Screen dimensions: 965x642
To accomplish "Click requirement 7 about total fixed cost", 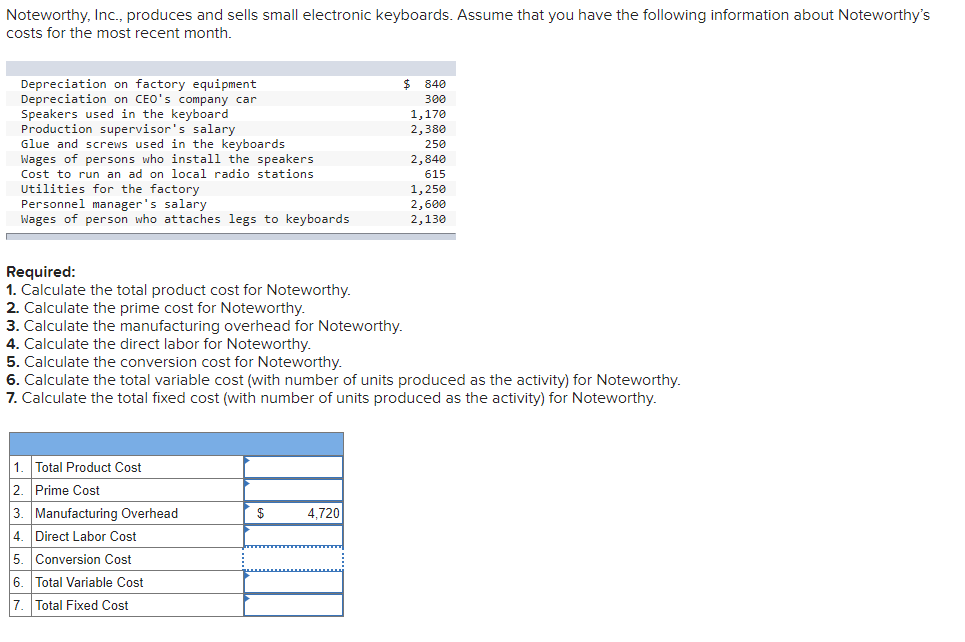I will click(x=331, y=398).
